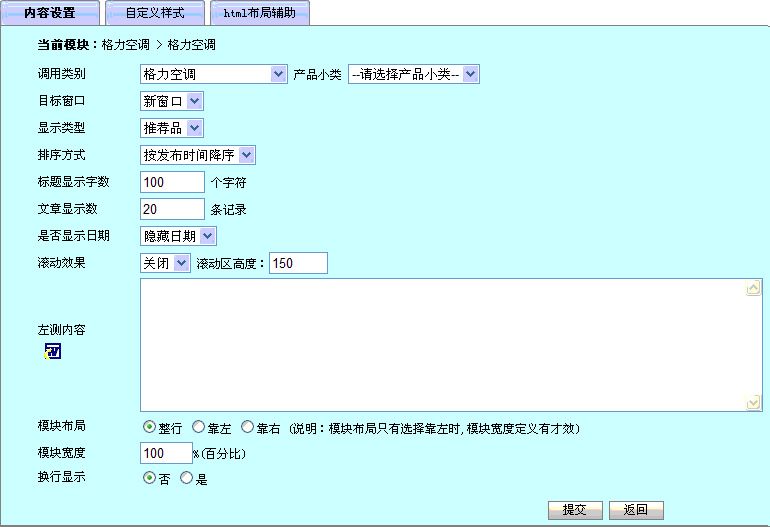Open the 目标窗口 dropdown showing 新窗口
770x527 pixels.
click(x=172, y=101)
